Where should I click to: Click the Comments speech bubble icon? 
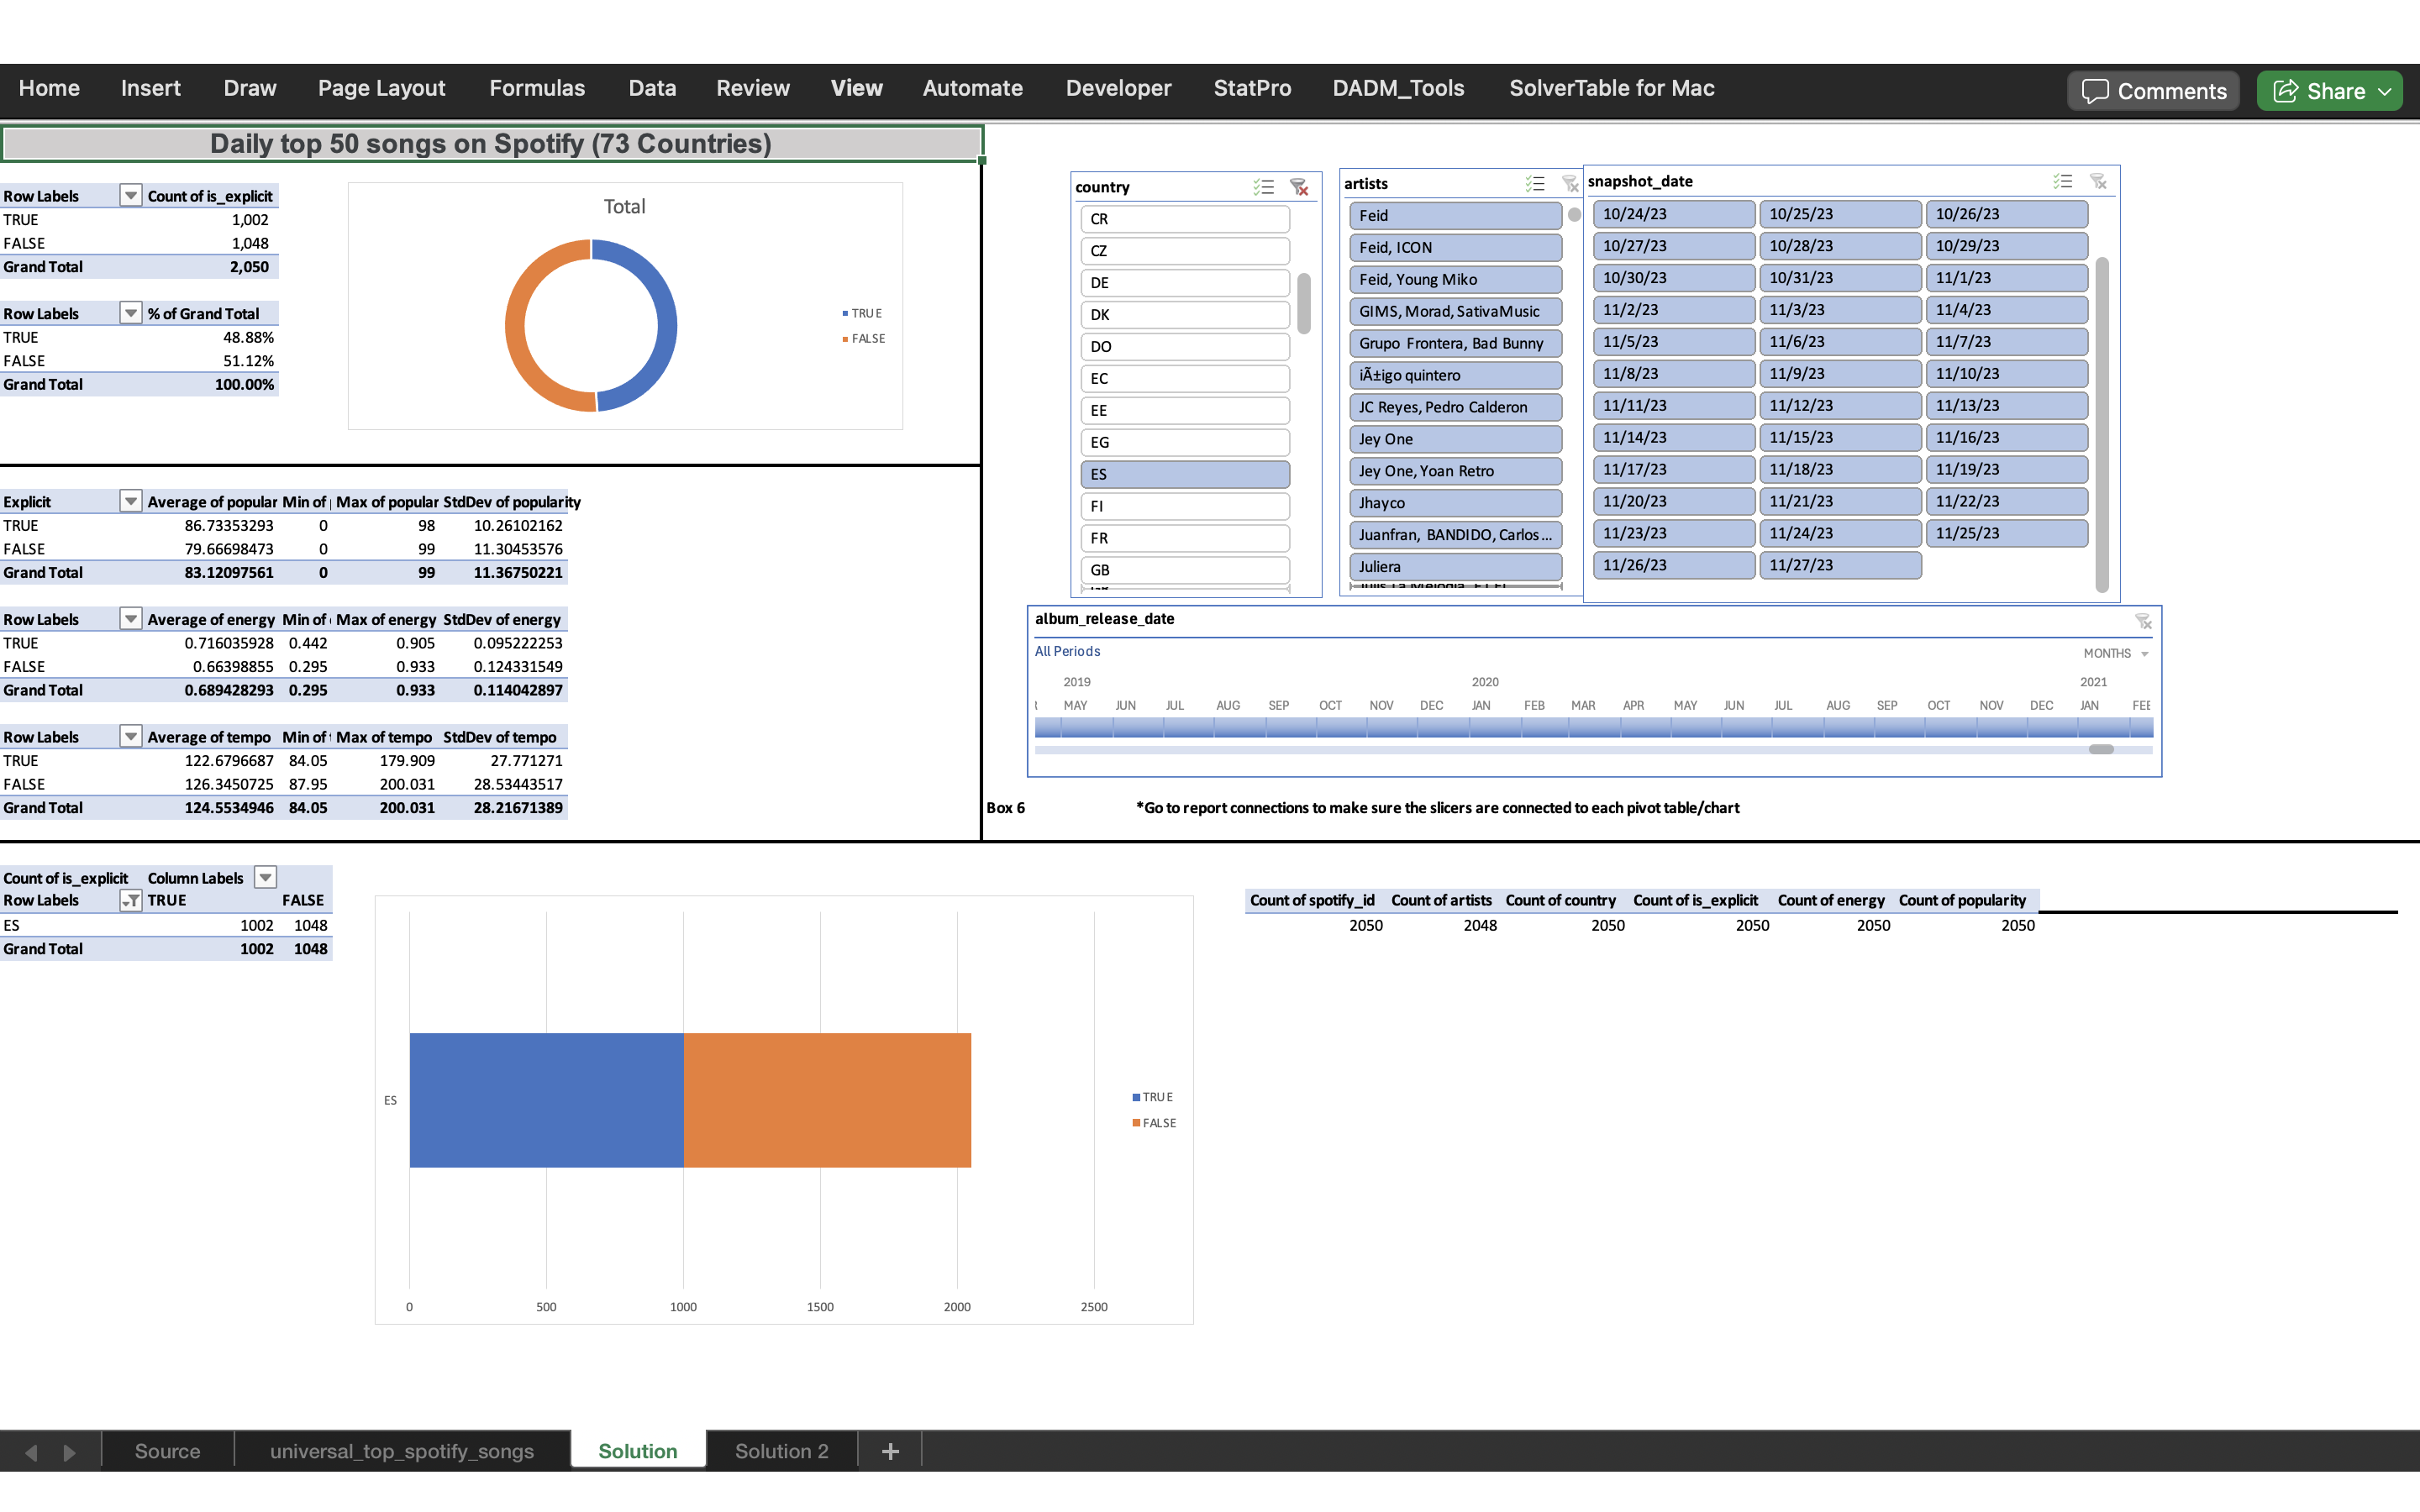[2095, 91]
